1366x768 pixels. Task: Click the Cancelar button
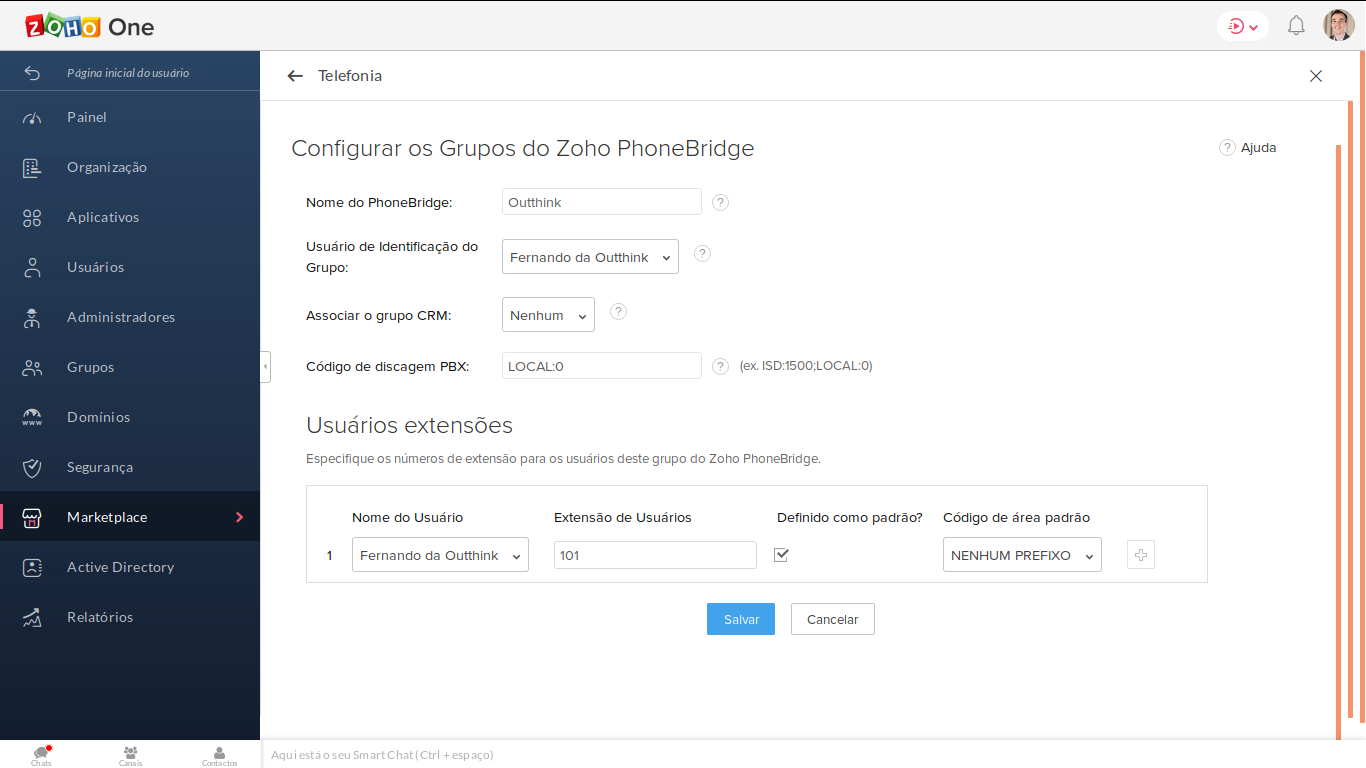coord(833,619)
